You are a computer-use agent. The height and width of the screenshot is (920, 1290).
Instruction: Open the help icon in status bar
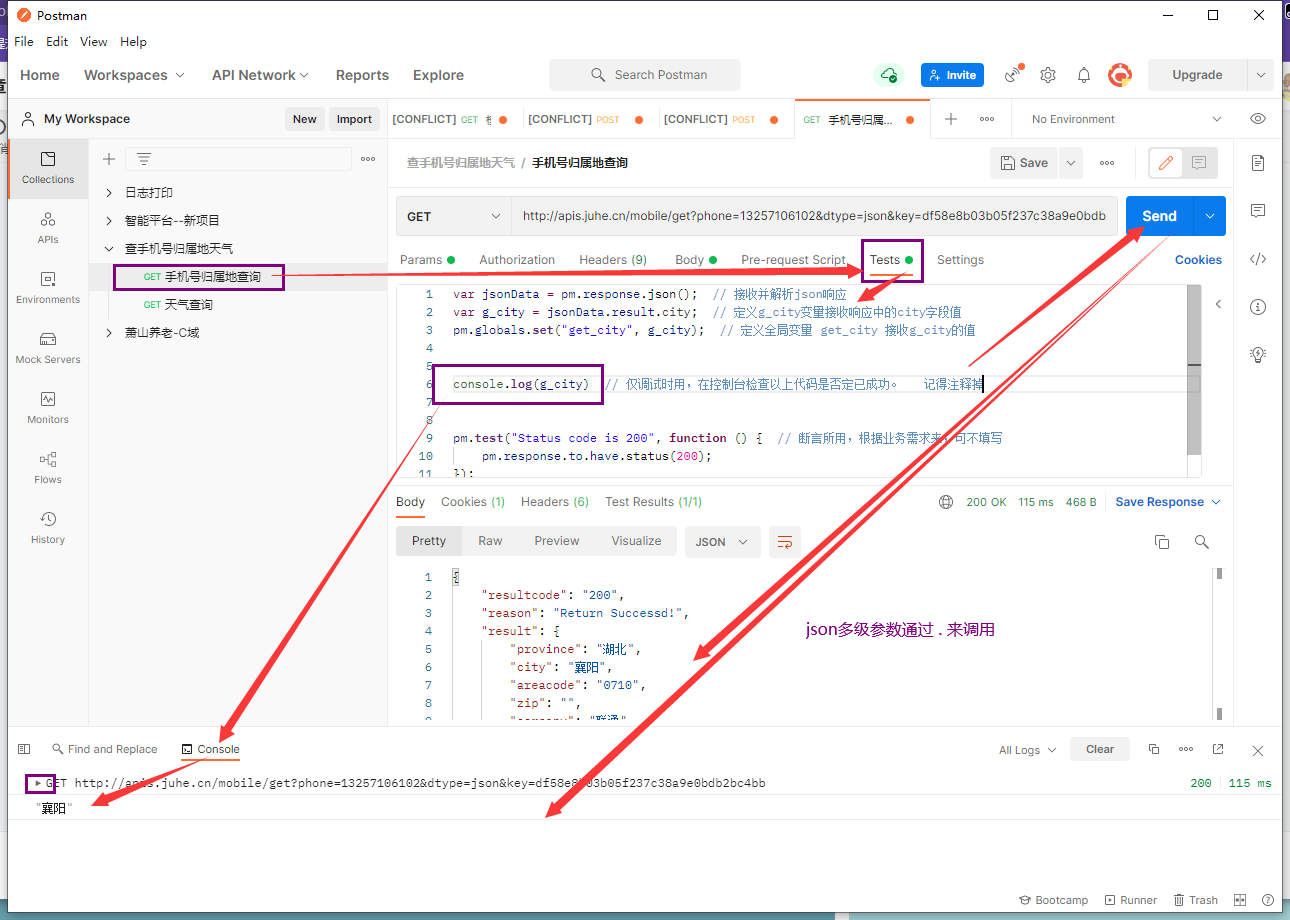click(x=1268, y=900)
